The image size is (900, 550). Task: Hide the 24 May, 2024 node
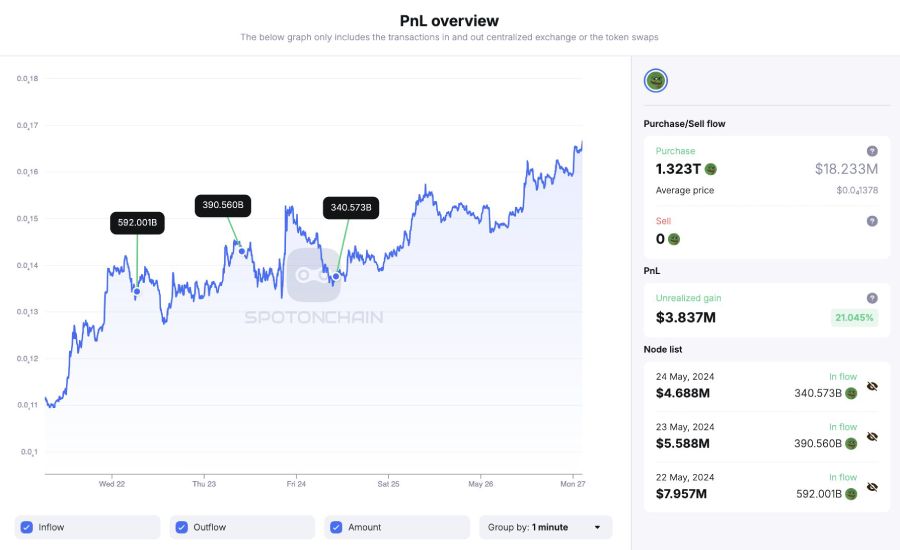coord(872,386)
